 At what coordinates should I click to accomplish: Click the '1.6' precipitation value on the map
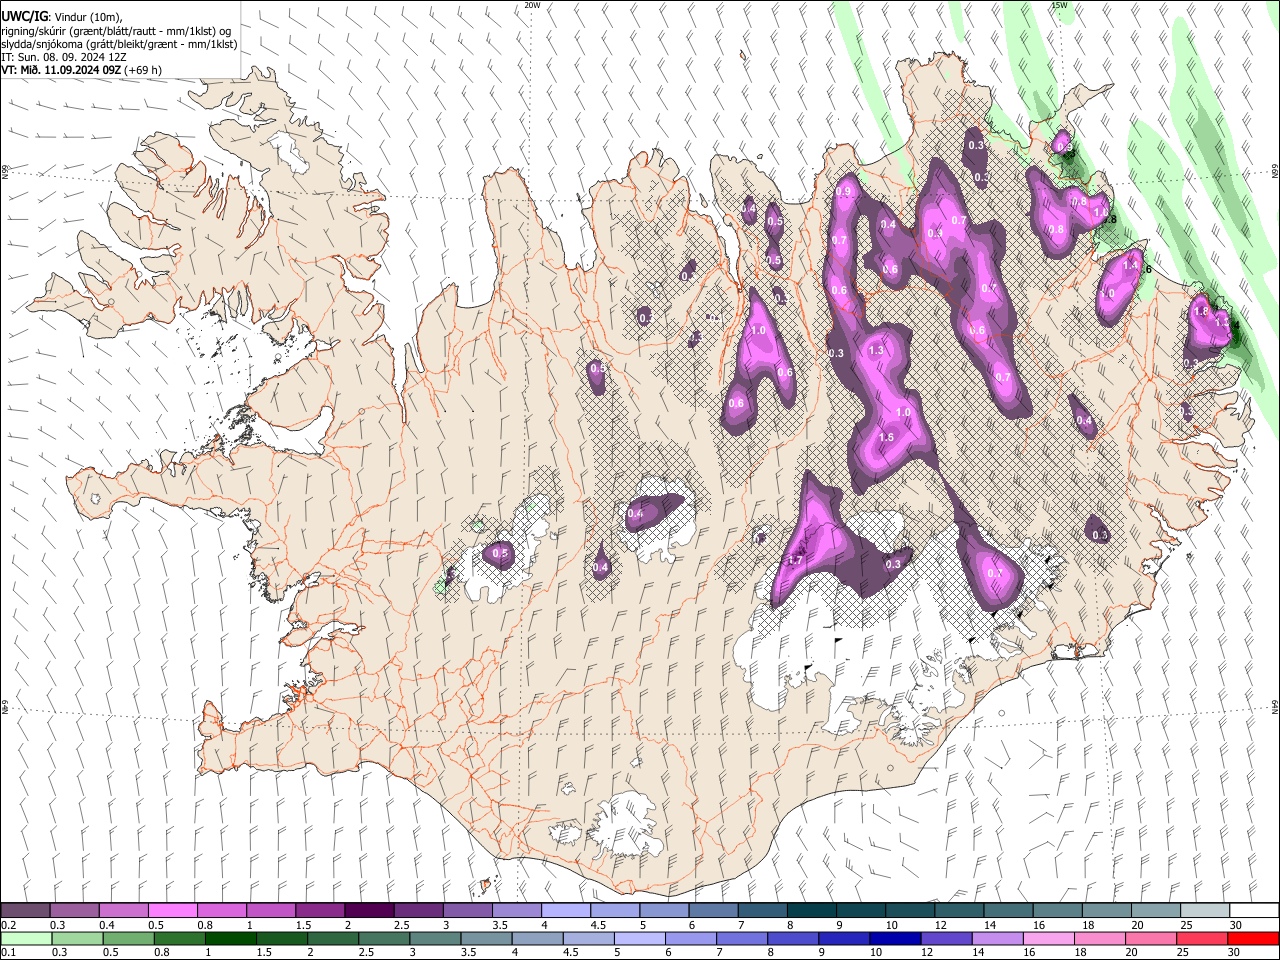click(885, 438)
